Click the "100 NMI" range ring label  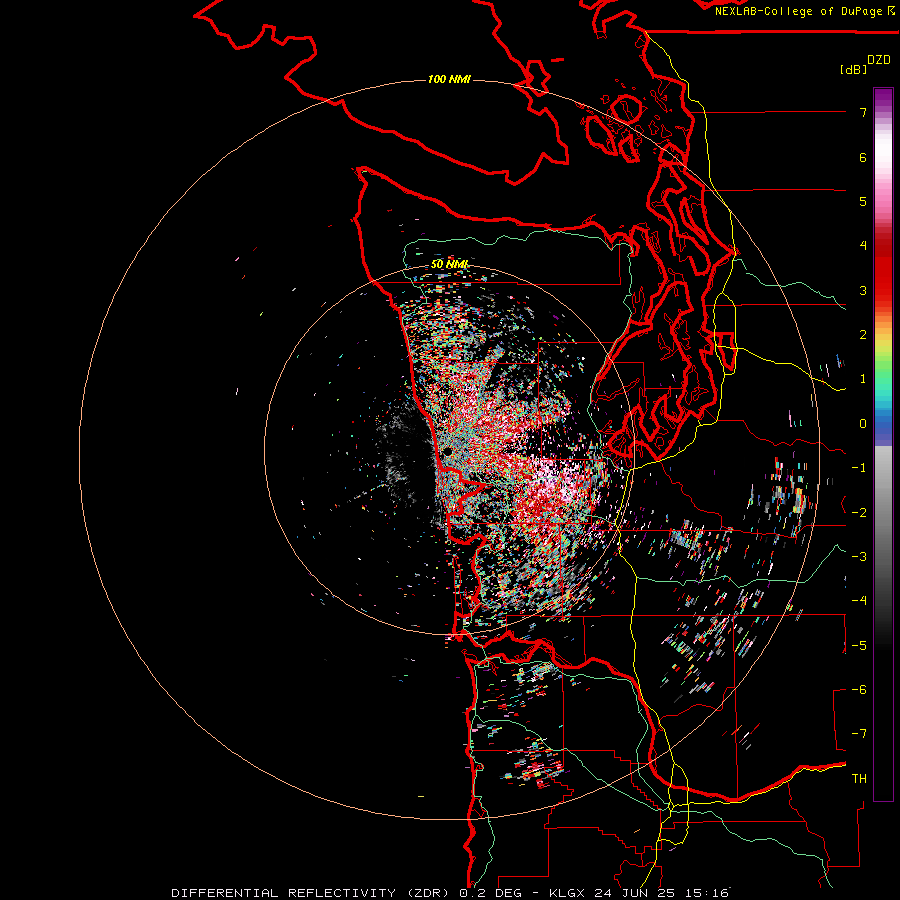449,79
